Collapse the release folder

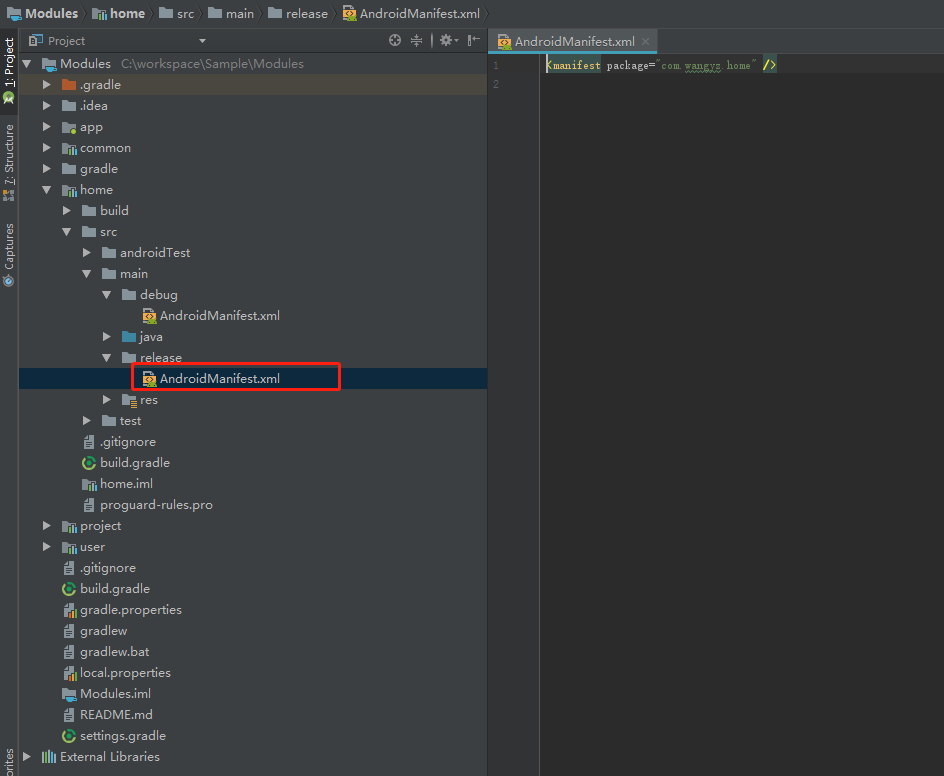107,358
